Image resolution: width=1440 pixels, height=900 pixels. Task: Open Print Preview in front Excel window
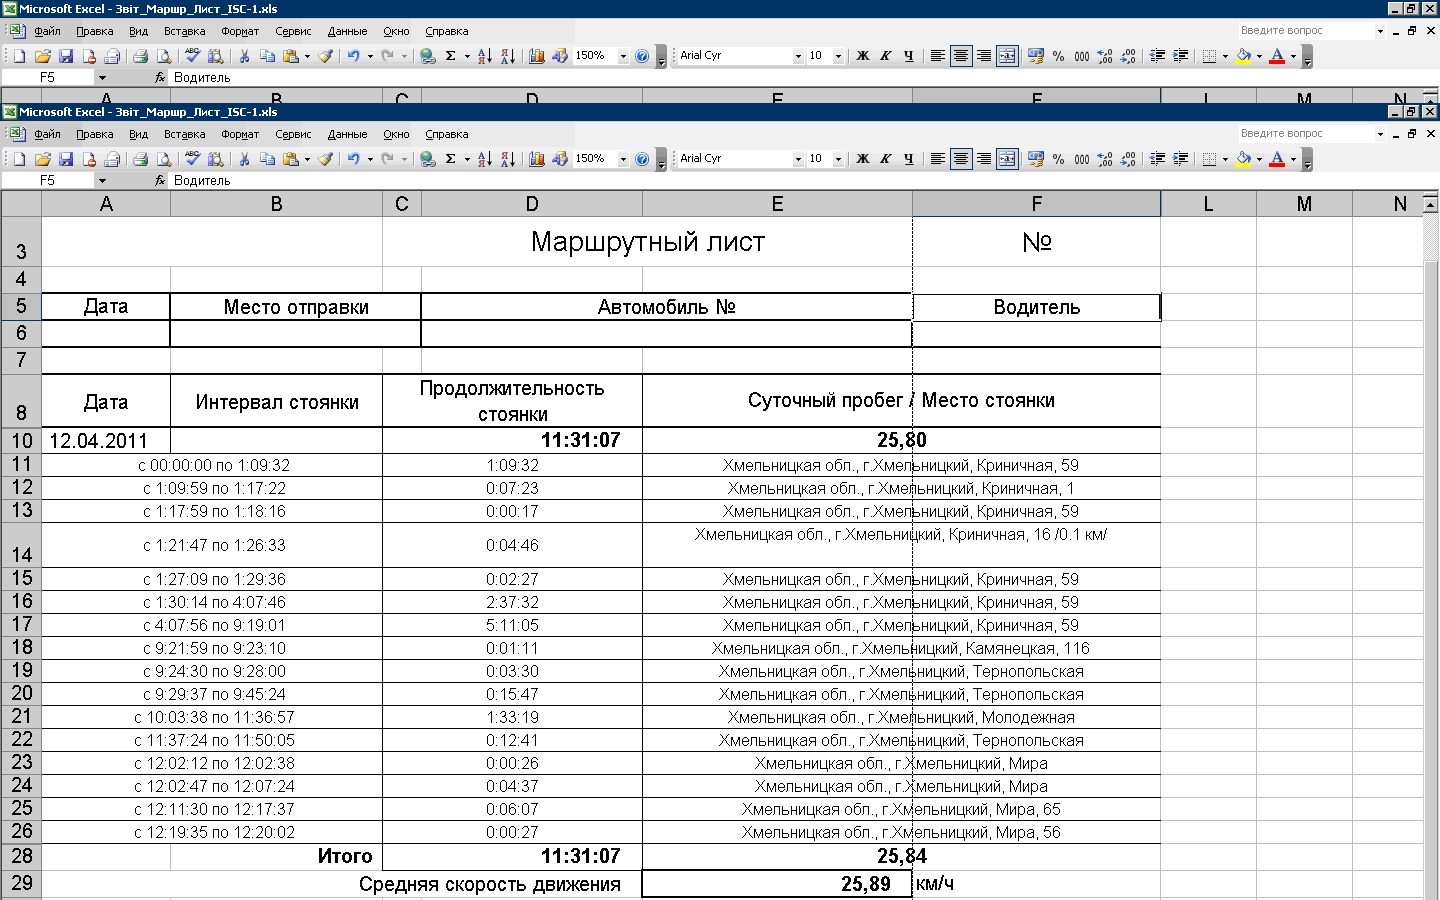pos(164,159)
